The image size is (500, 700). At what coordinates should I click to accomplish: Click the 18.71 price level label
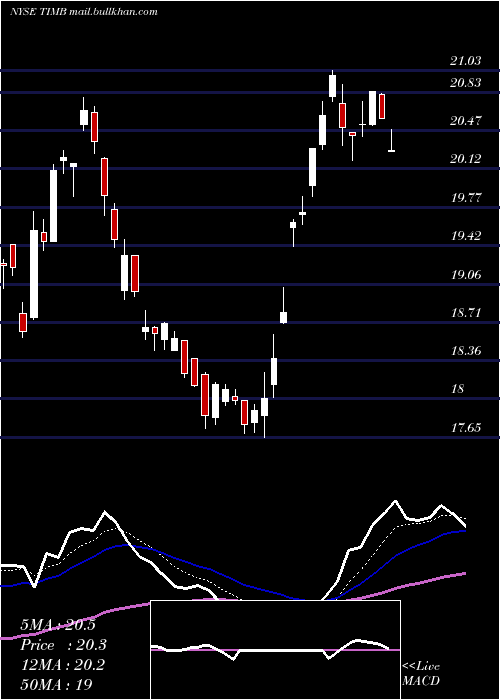[x=466, y=312]
